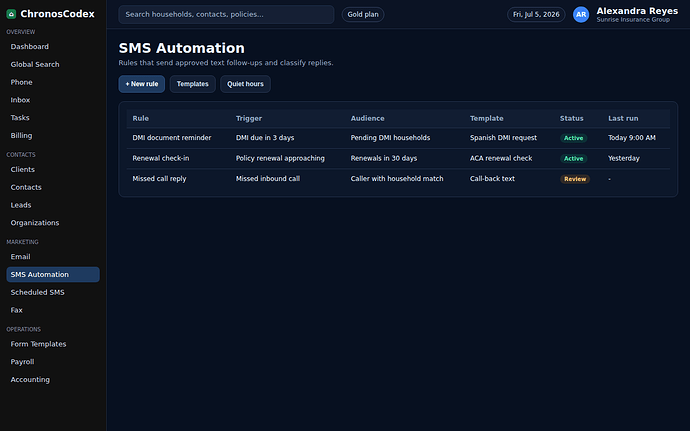This screenshot has height=431, width=690.
Task: Select the DMI document reminder rule
Action: point(172,138)
